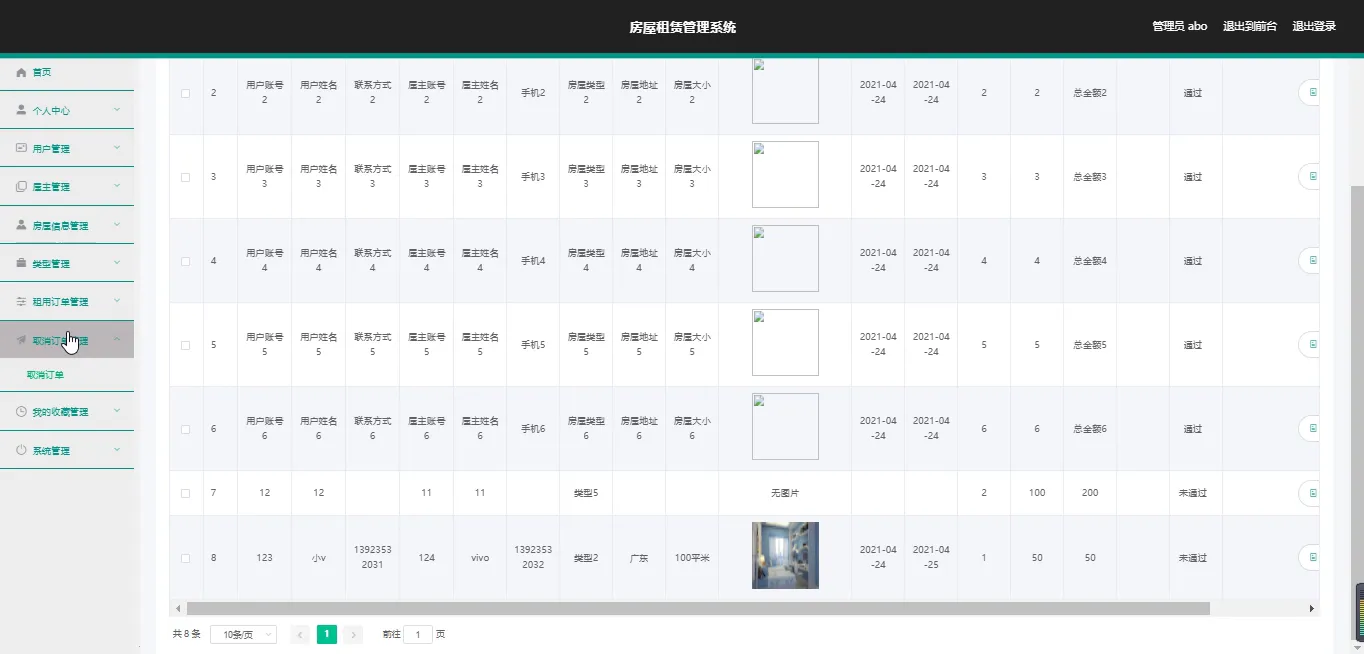This screenshot has width=1364, height=654.
Task: Click the 无图片 cell in row 7
Action: pos(785,493)
